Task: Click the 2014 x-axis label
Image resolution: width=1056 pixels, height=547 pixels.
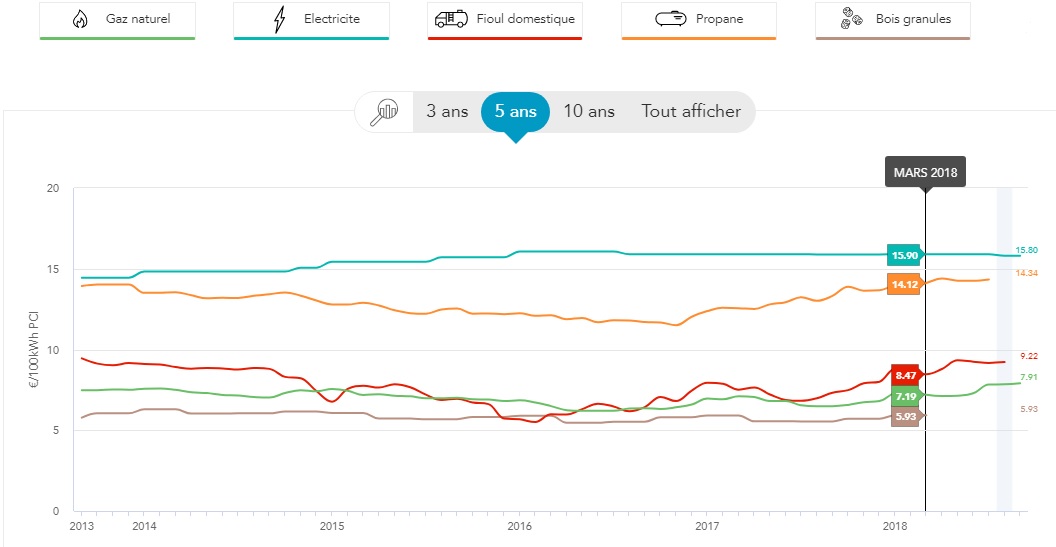Action: pos(142,525)
